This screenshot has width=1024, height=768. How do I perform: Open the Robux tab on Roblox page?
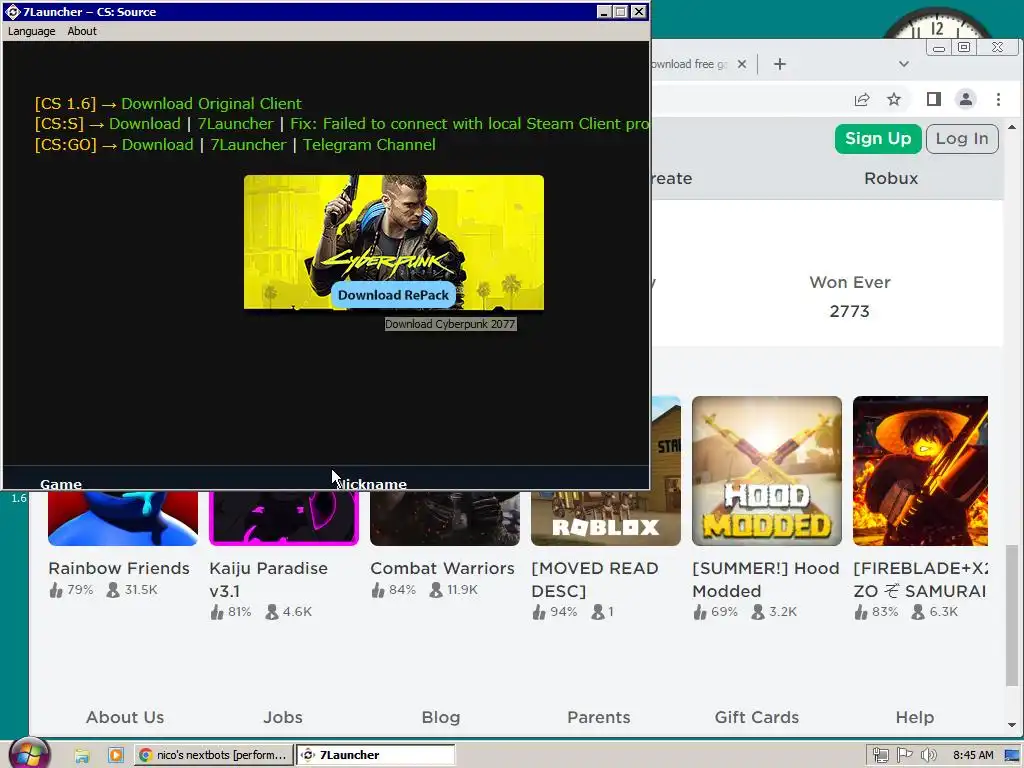pos(891,178)
